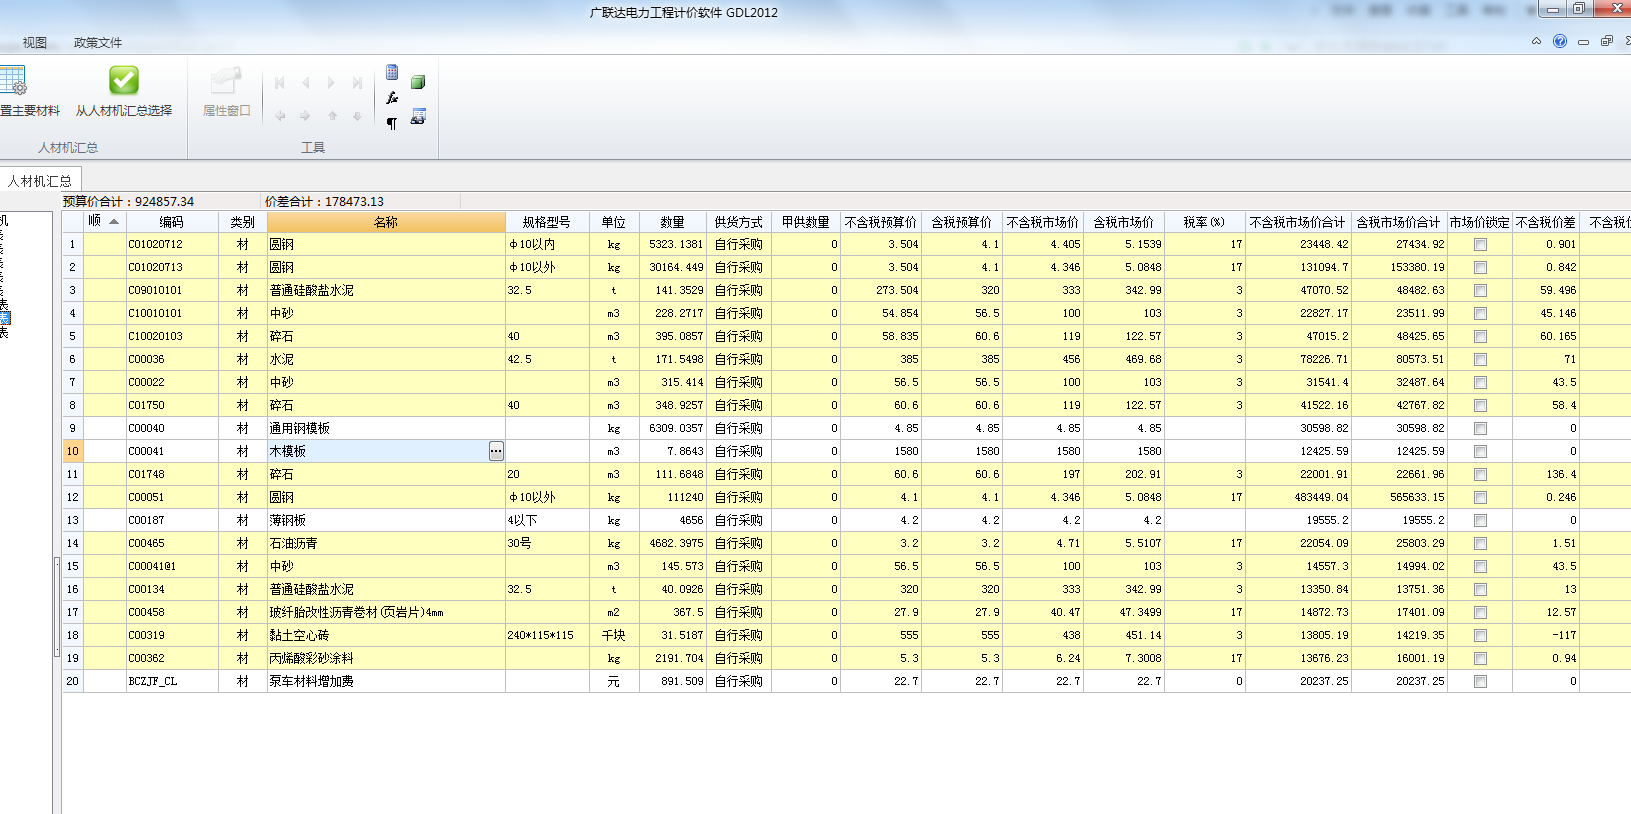Click the 规格型号 column header
The image size is (1631, 814).
click(547, 221)
